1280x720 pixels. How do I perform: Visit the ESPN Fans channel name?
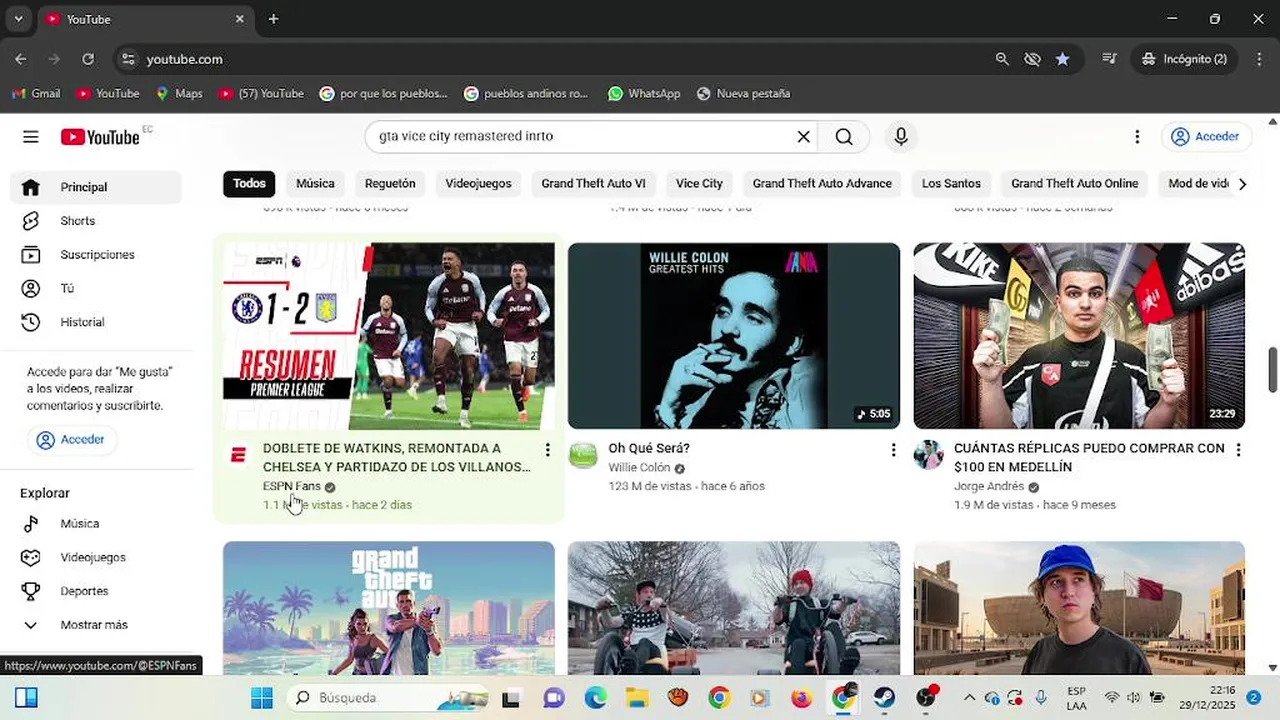click(292, 487)
